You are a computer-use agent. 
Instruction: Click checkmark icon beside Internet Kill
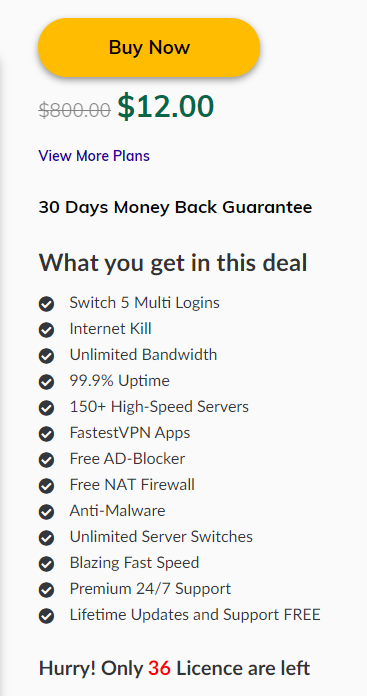coord(46,330)
